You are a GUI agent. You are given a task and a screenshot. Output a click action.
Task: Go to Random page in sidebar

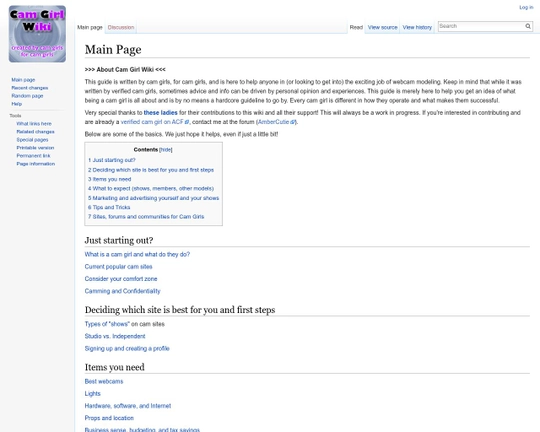[27, 96]
